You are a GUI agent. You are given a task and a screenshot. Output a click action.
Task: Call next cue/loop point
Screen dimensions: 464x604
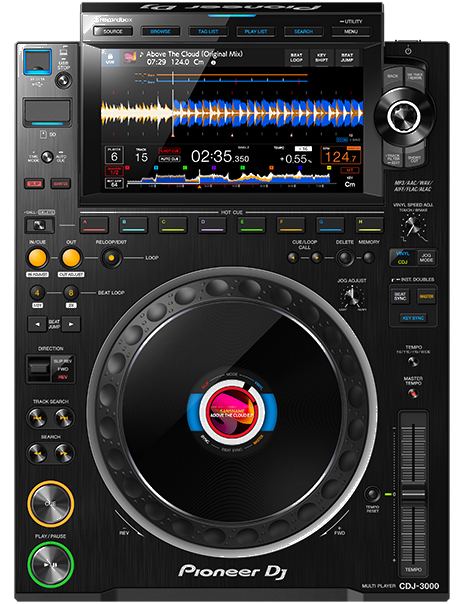(316, 257)
